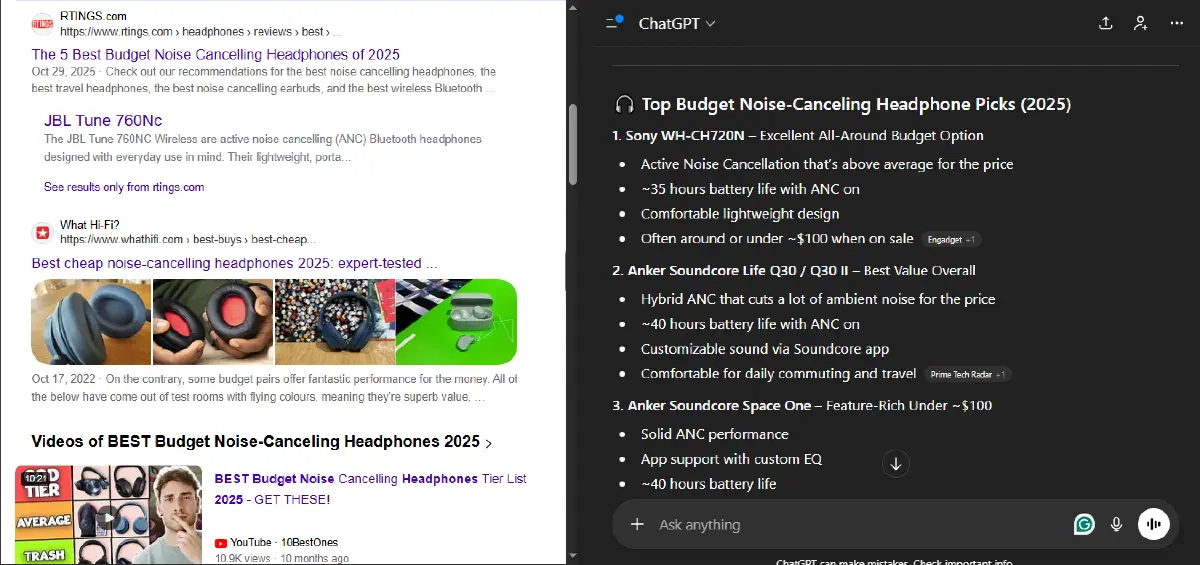This screenshot has height=565, width=1200.
Task: Click 'Anker Soundcore Life Q30 / Q30 II' heading
Action: coord(746,270)
